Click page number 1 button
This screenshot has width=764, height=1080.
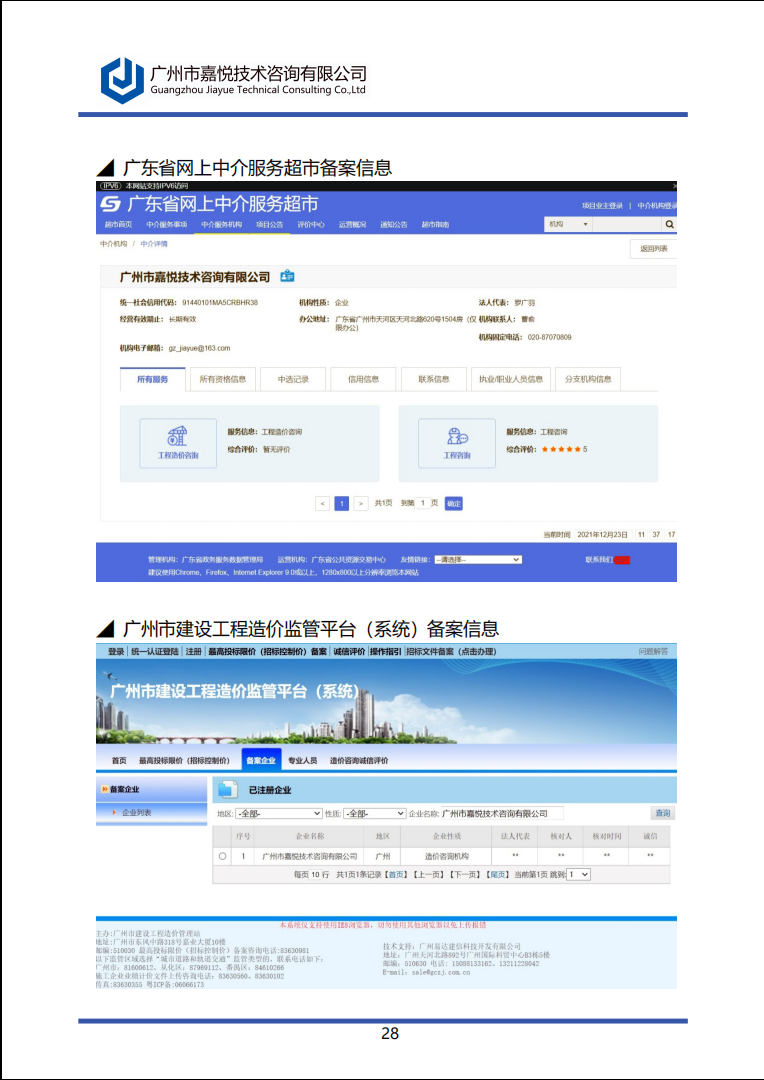point(342,503)
